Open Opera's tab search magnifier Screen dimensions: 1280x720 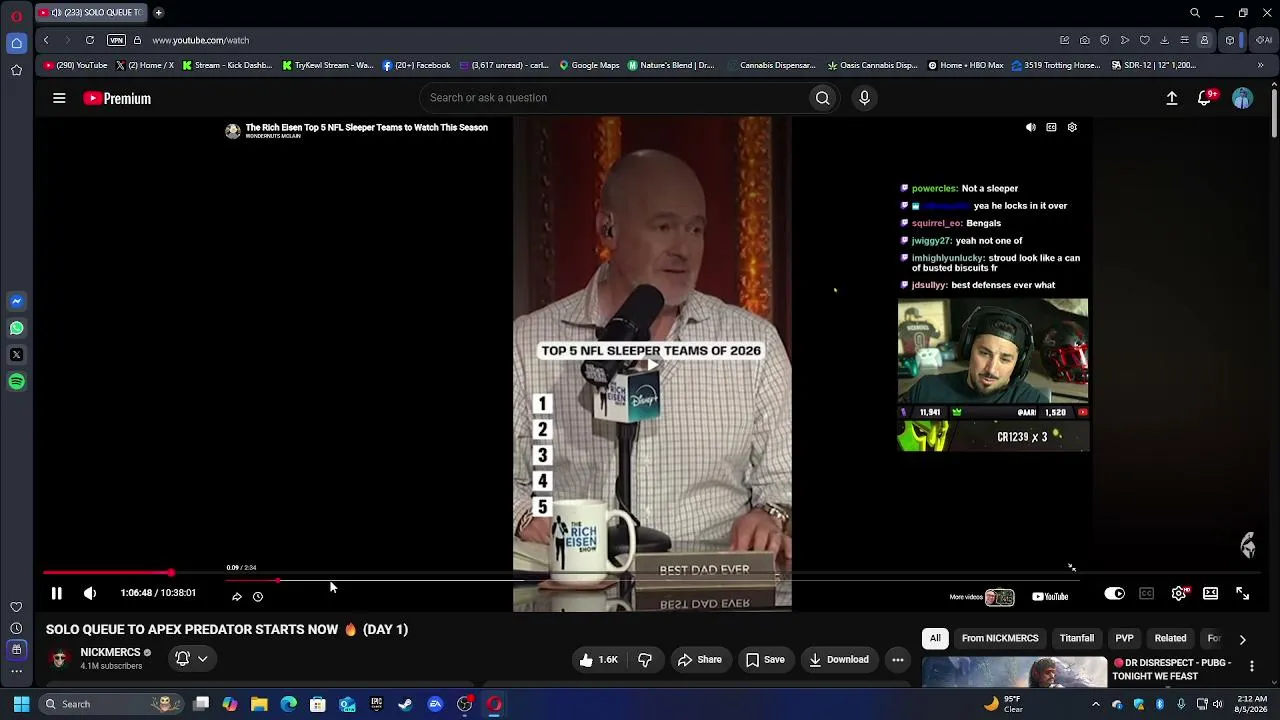tap(1195, 13)
